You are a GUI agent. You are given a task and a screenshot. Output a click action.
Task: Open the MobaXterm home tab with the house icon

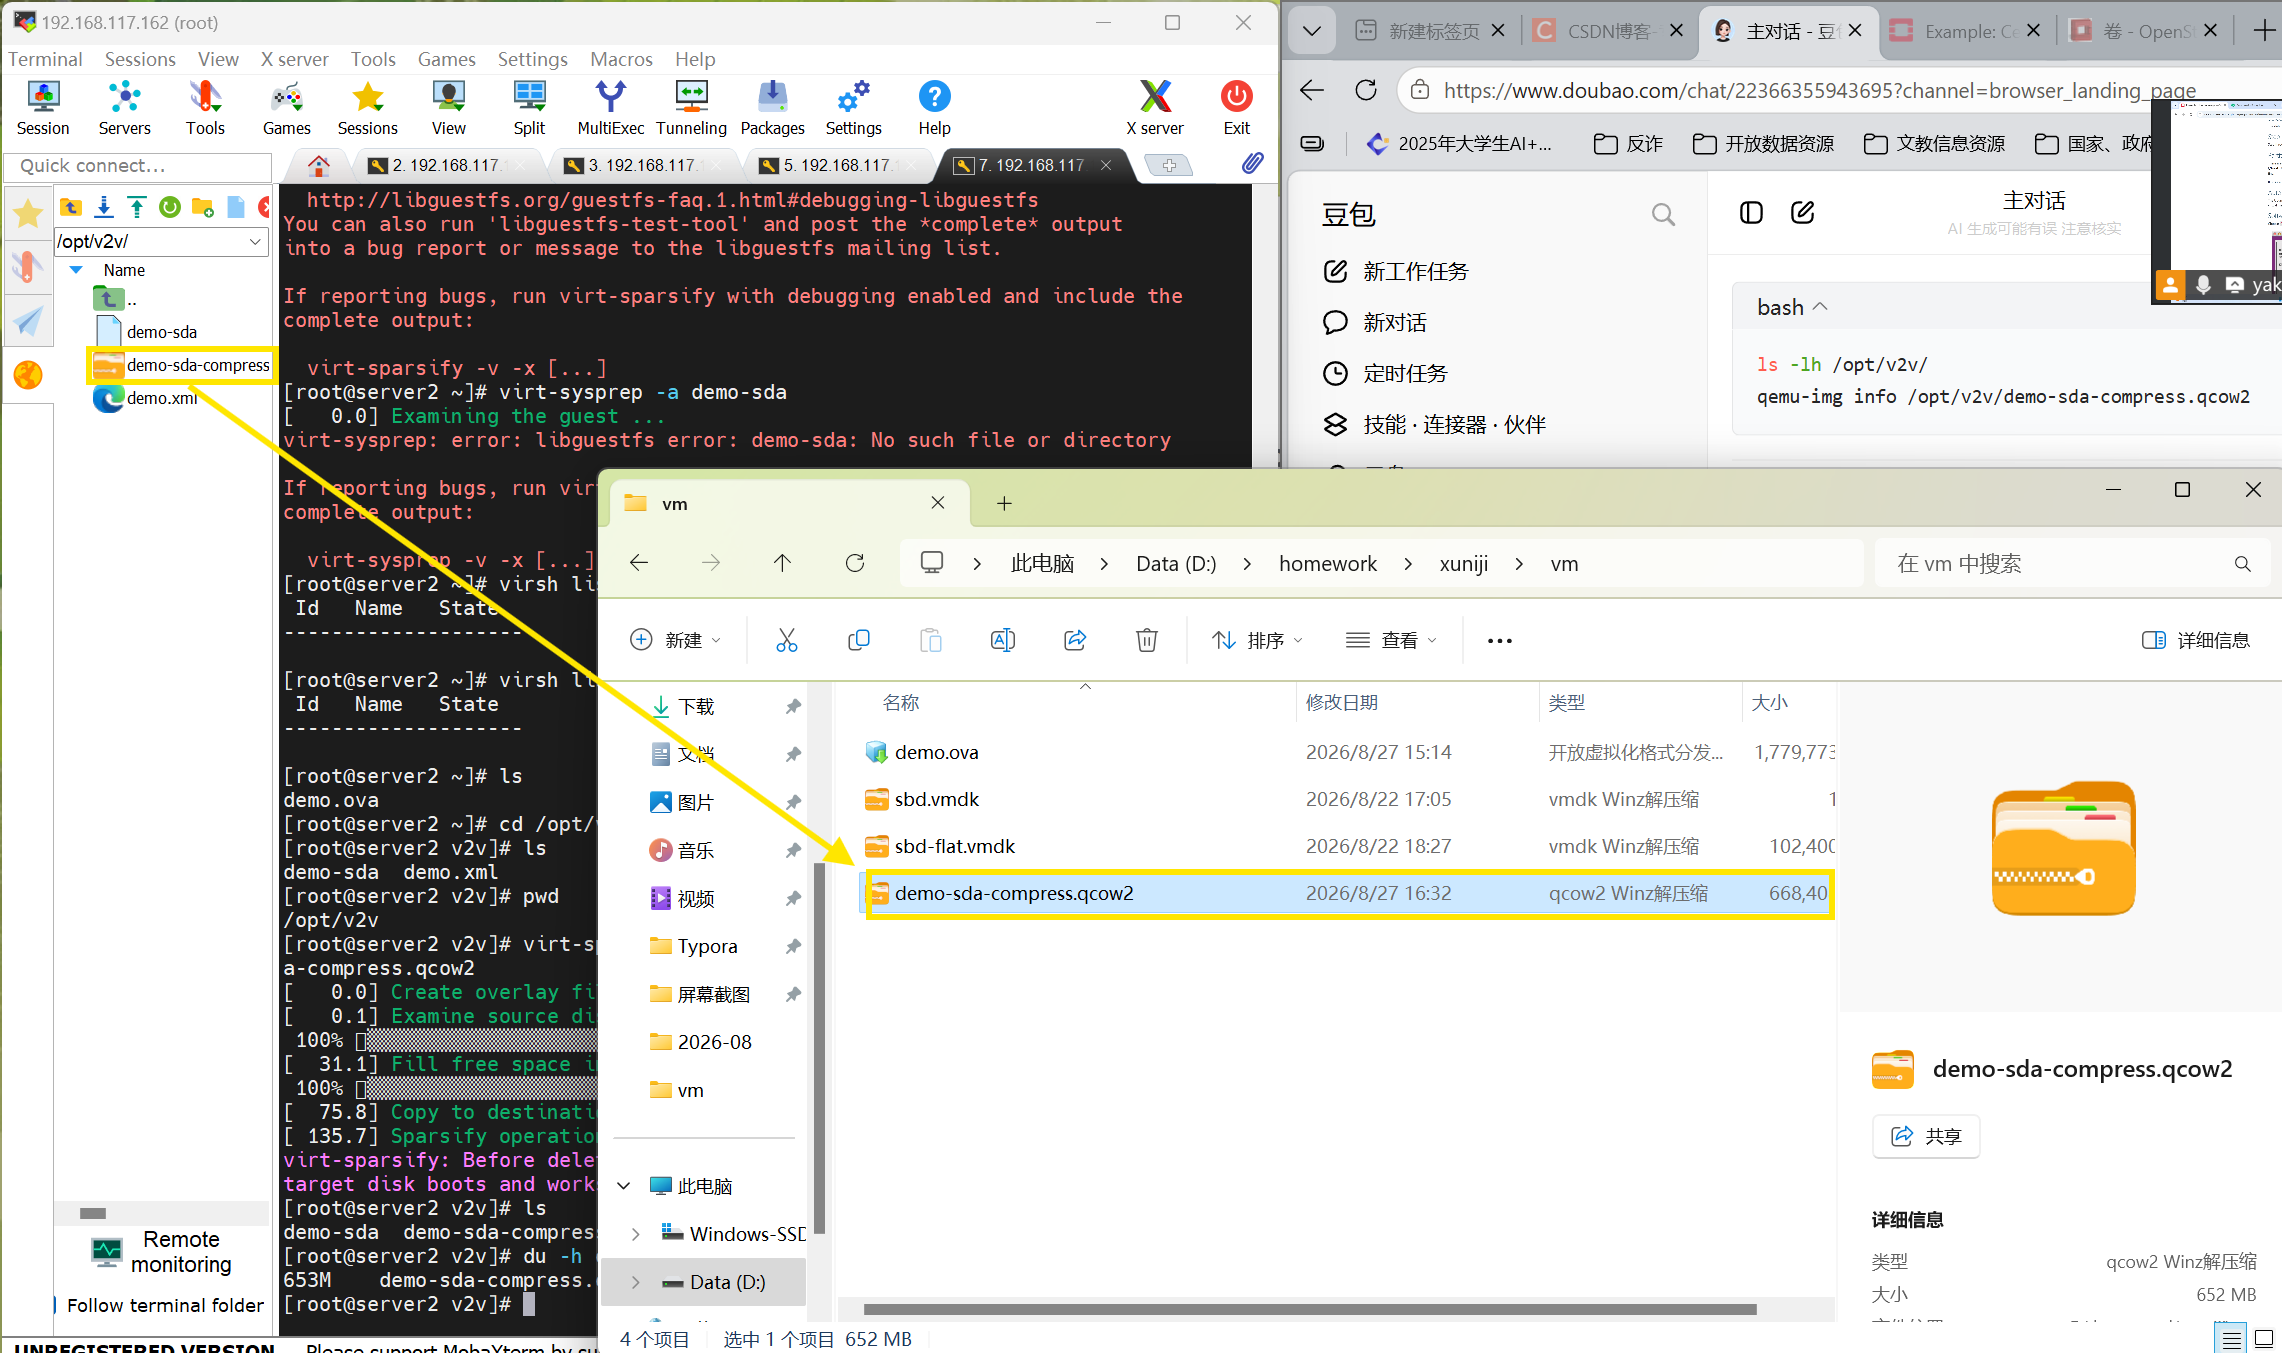coord(318,165)
